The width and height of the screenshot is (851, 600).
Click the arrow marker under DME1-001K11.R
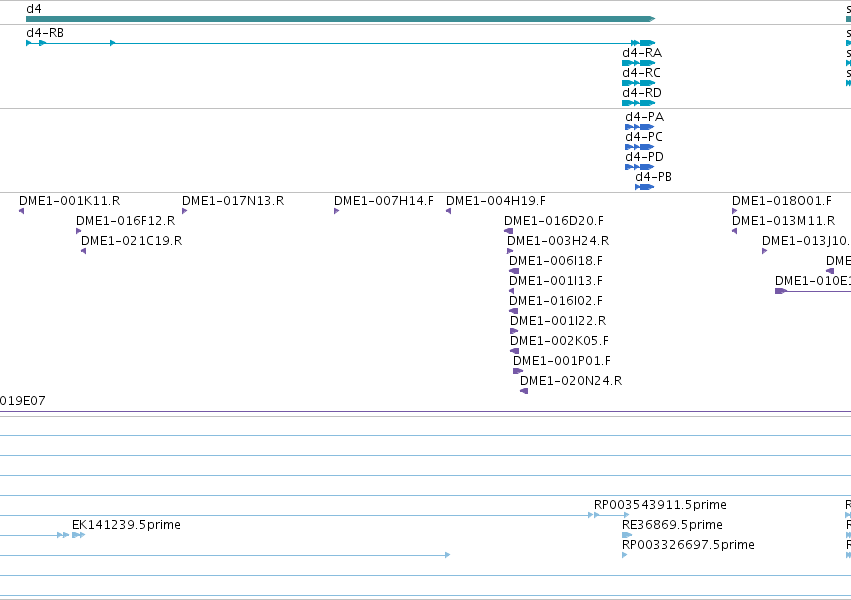(22, 211)
